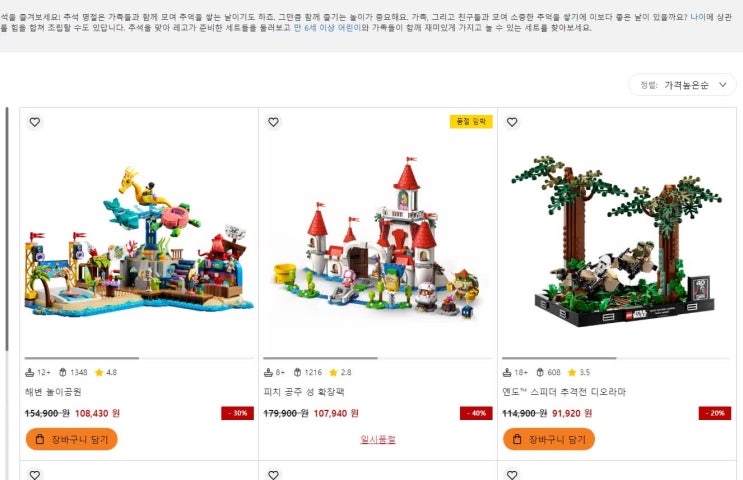
Task: Add 엔도 스피더 디오라마 to cart button
Action: (x=549, y=439)
